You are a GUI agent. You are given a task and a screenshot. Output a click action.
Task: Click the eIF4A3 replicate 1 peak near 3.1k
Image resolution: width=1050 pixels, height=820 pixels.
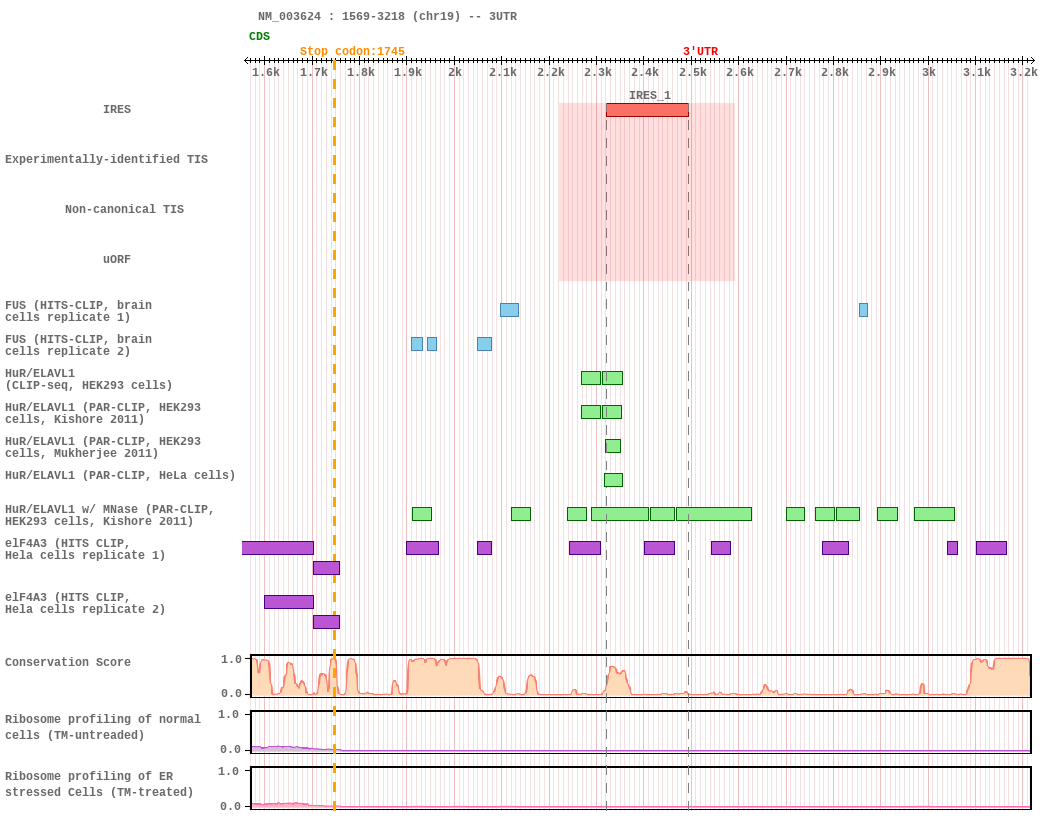[991, 548]
